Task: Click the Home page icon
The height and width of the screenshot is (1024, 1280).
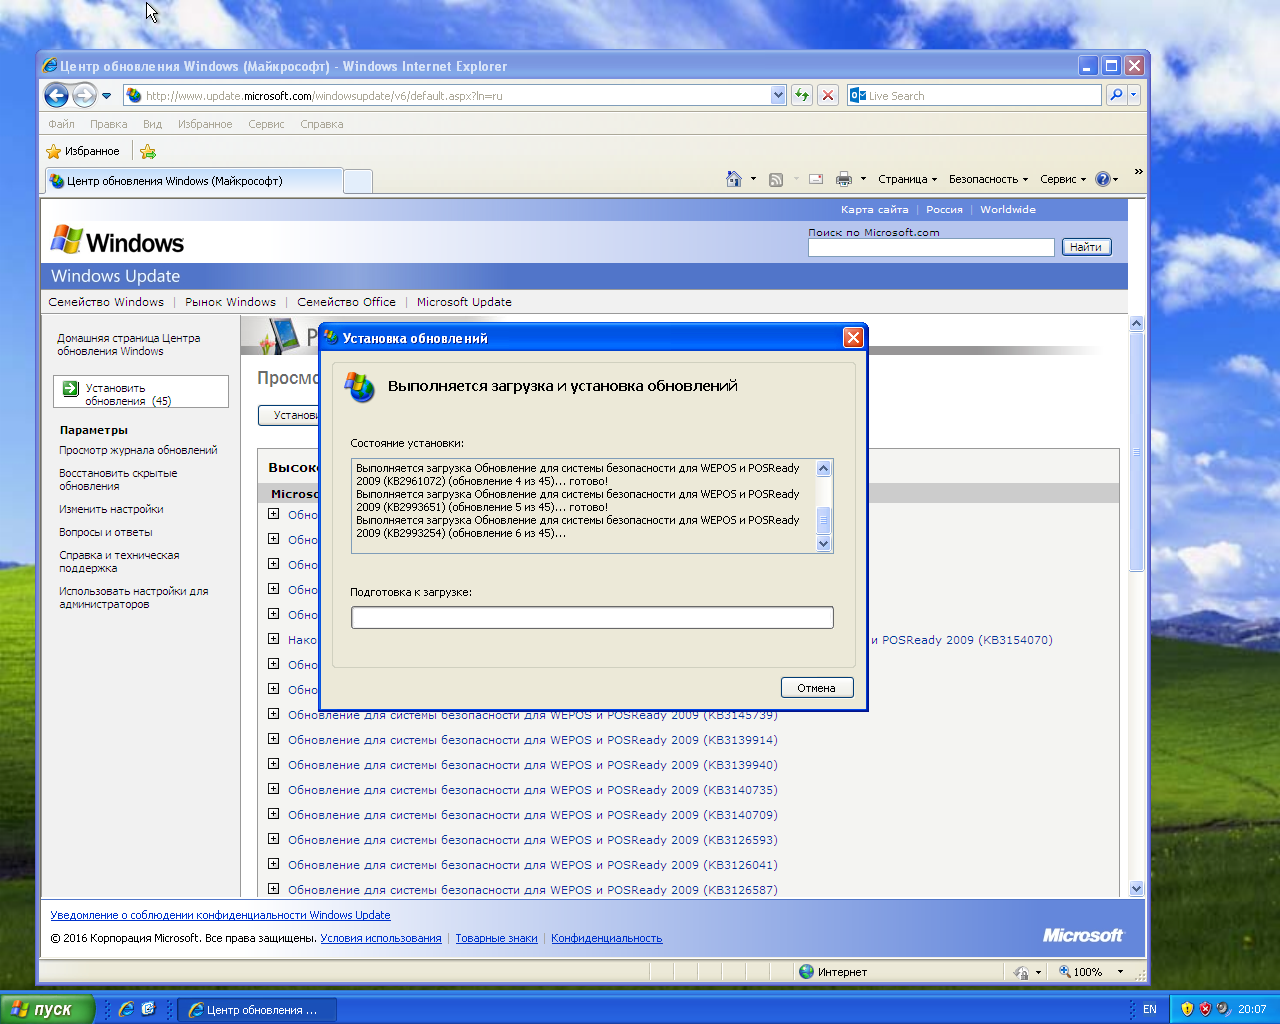Action: 734,179
